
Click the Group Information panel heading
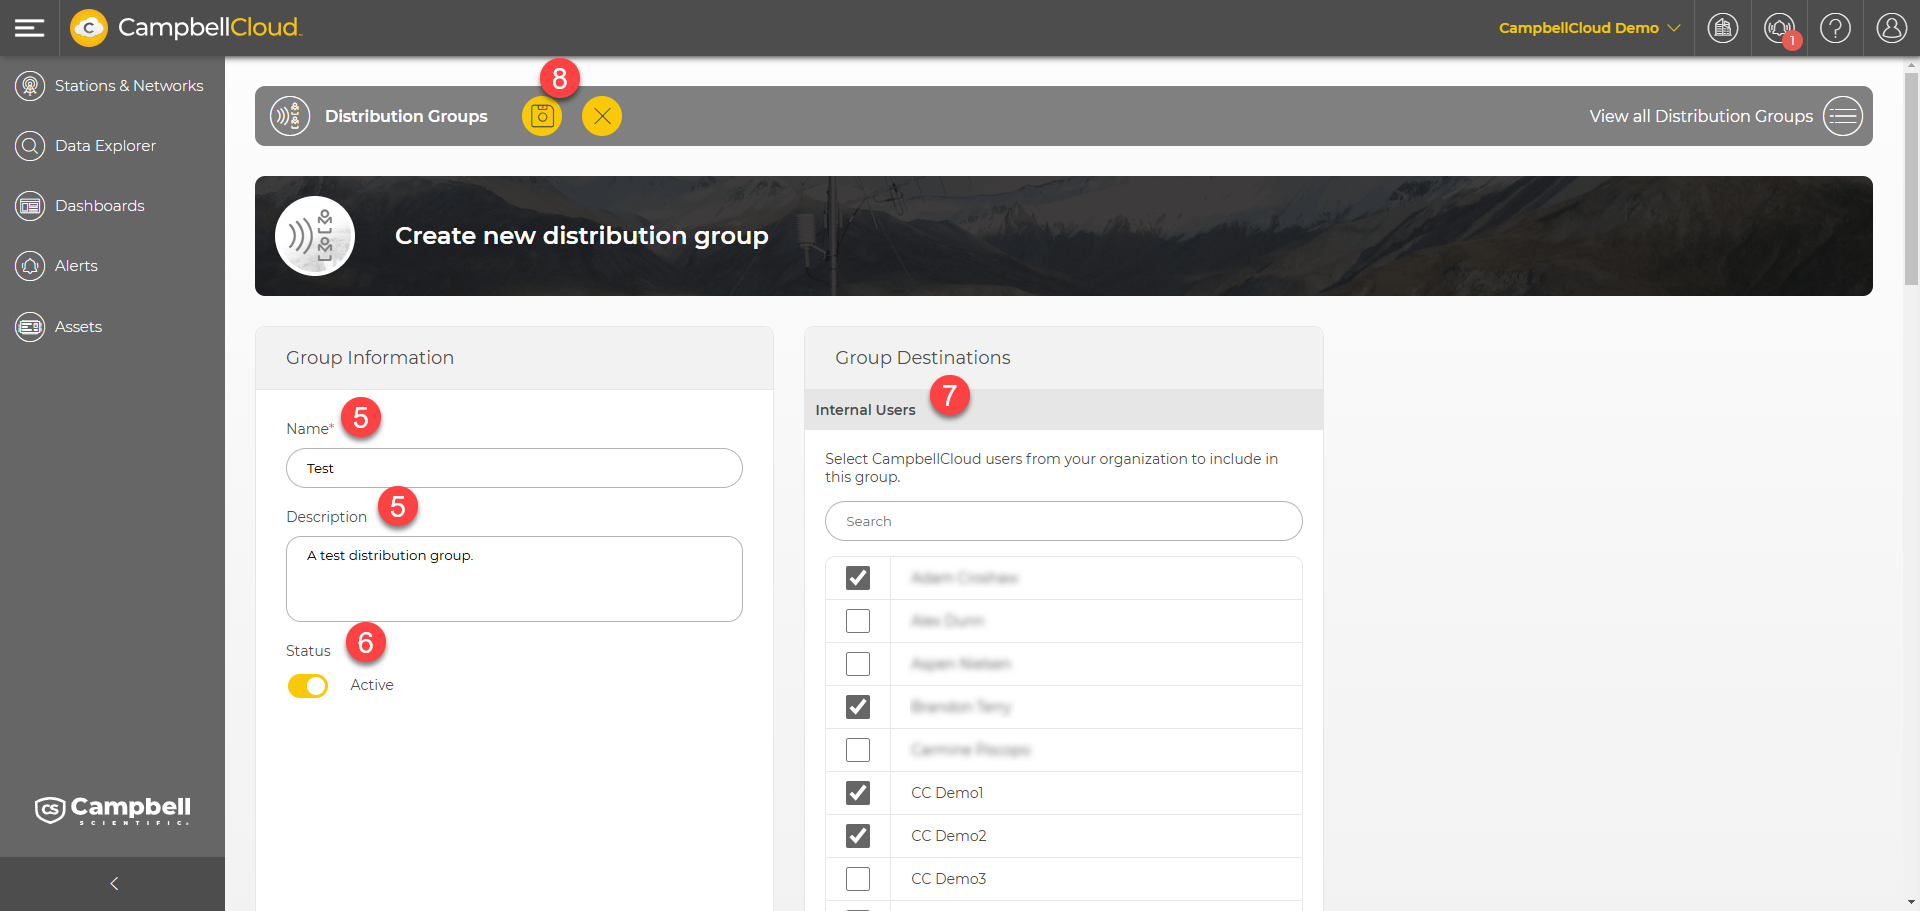pyautogui.click(x=370, y=358)
